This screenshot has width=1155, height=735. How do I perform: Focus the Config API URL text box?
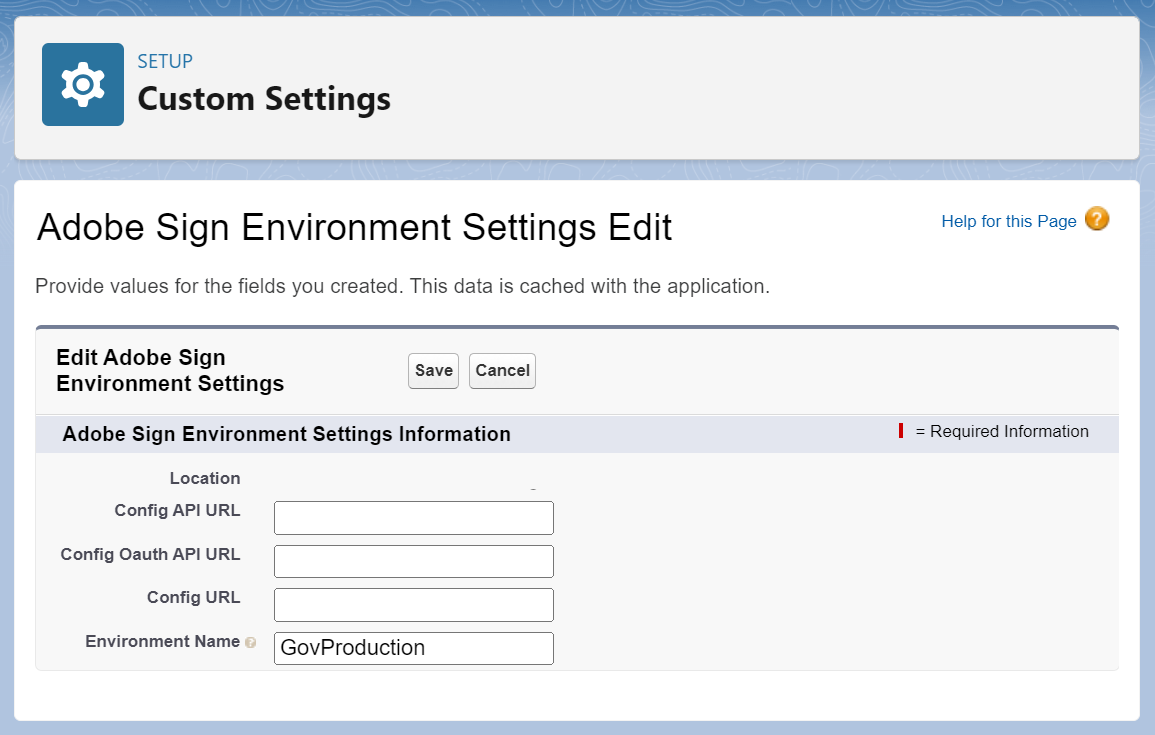[x=413, y=518]
